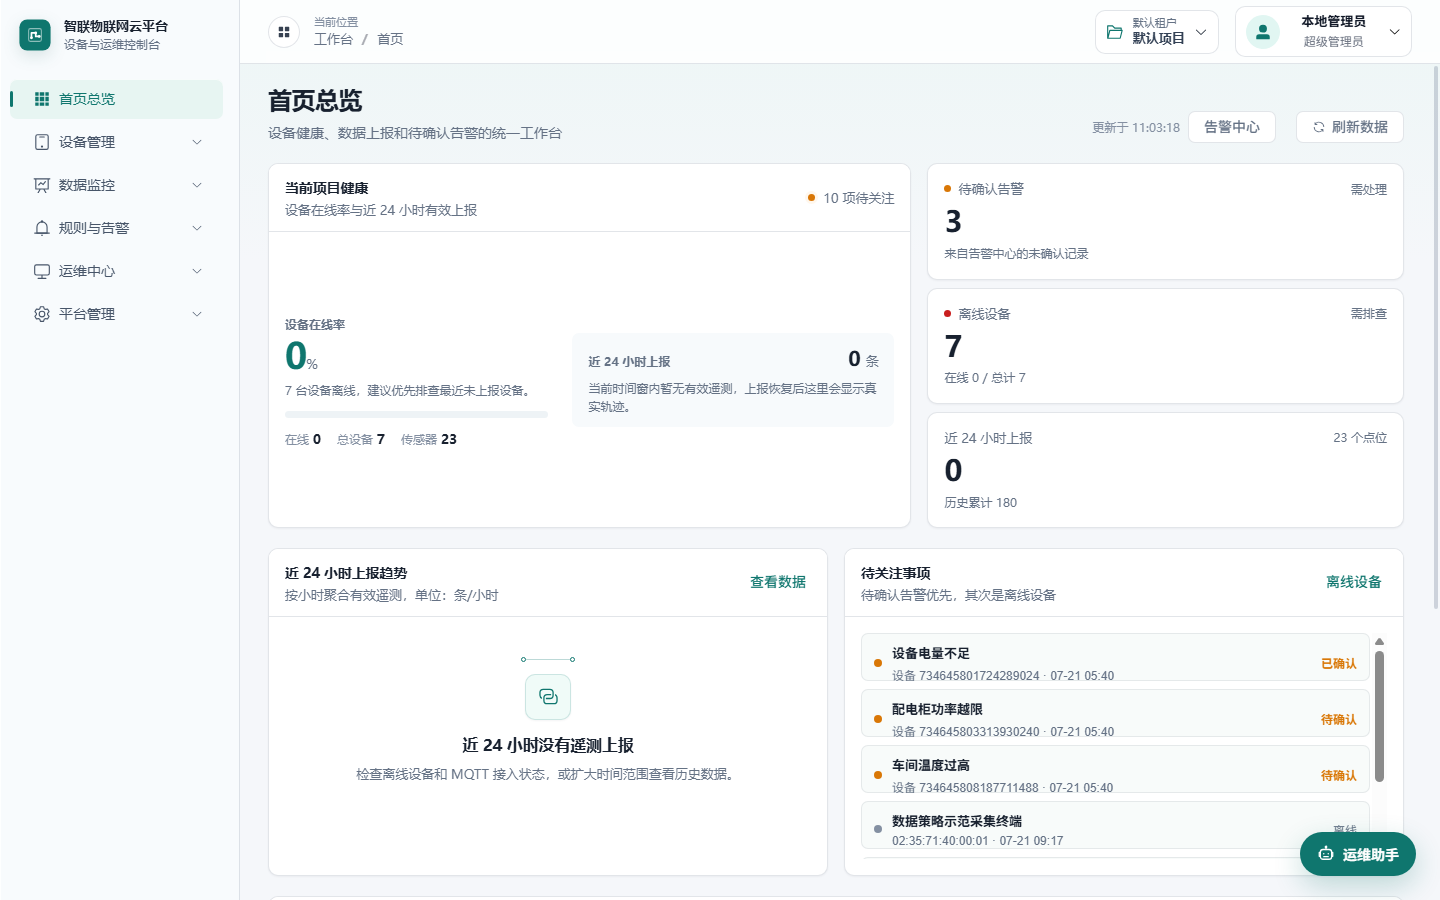Click 首页 in the breadcrumb
Image resolution: width=1440 pixels, height=900 pixels.
pyautogui.click(x=390, y=39)
